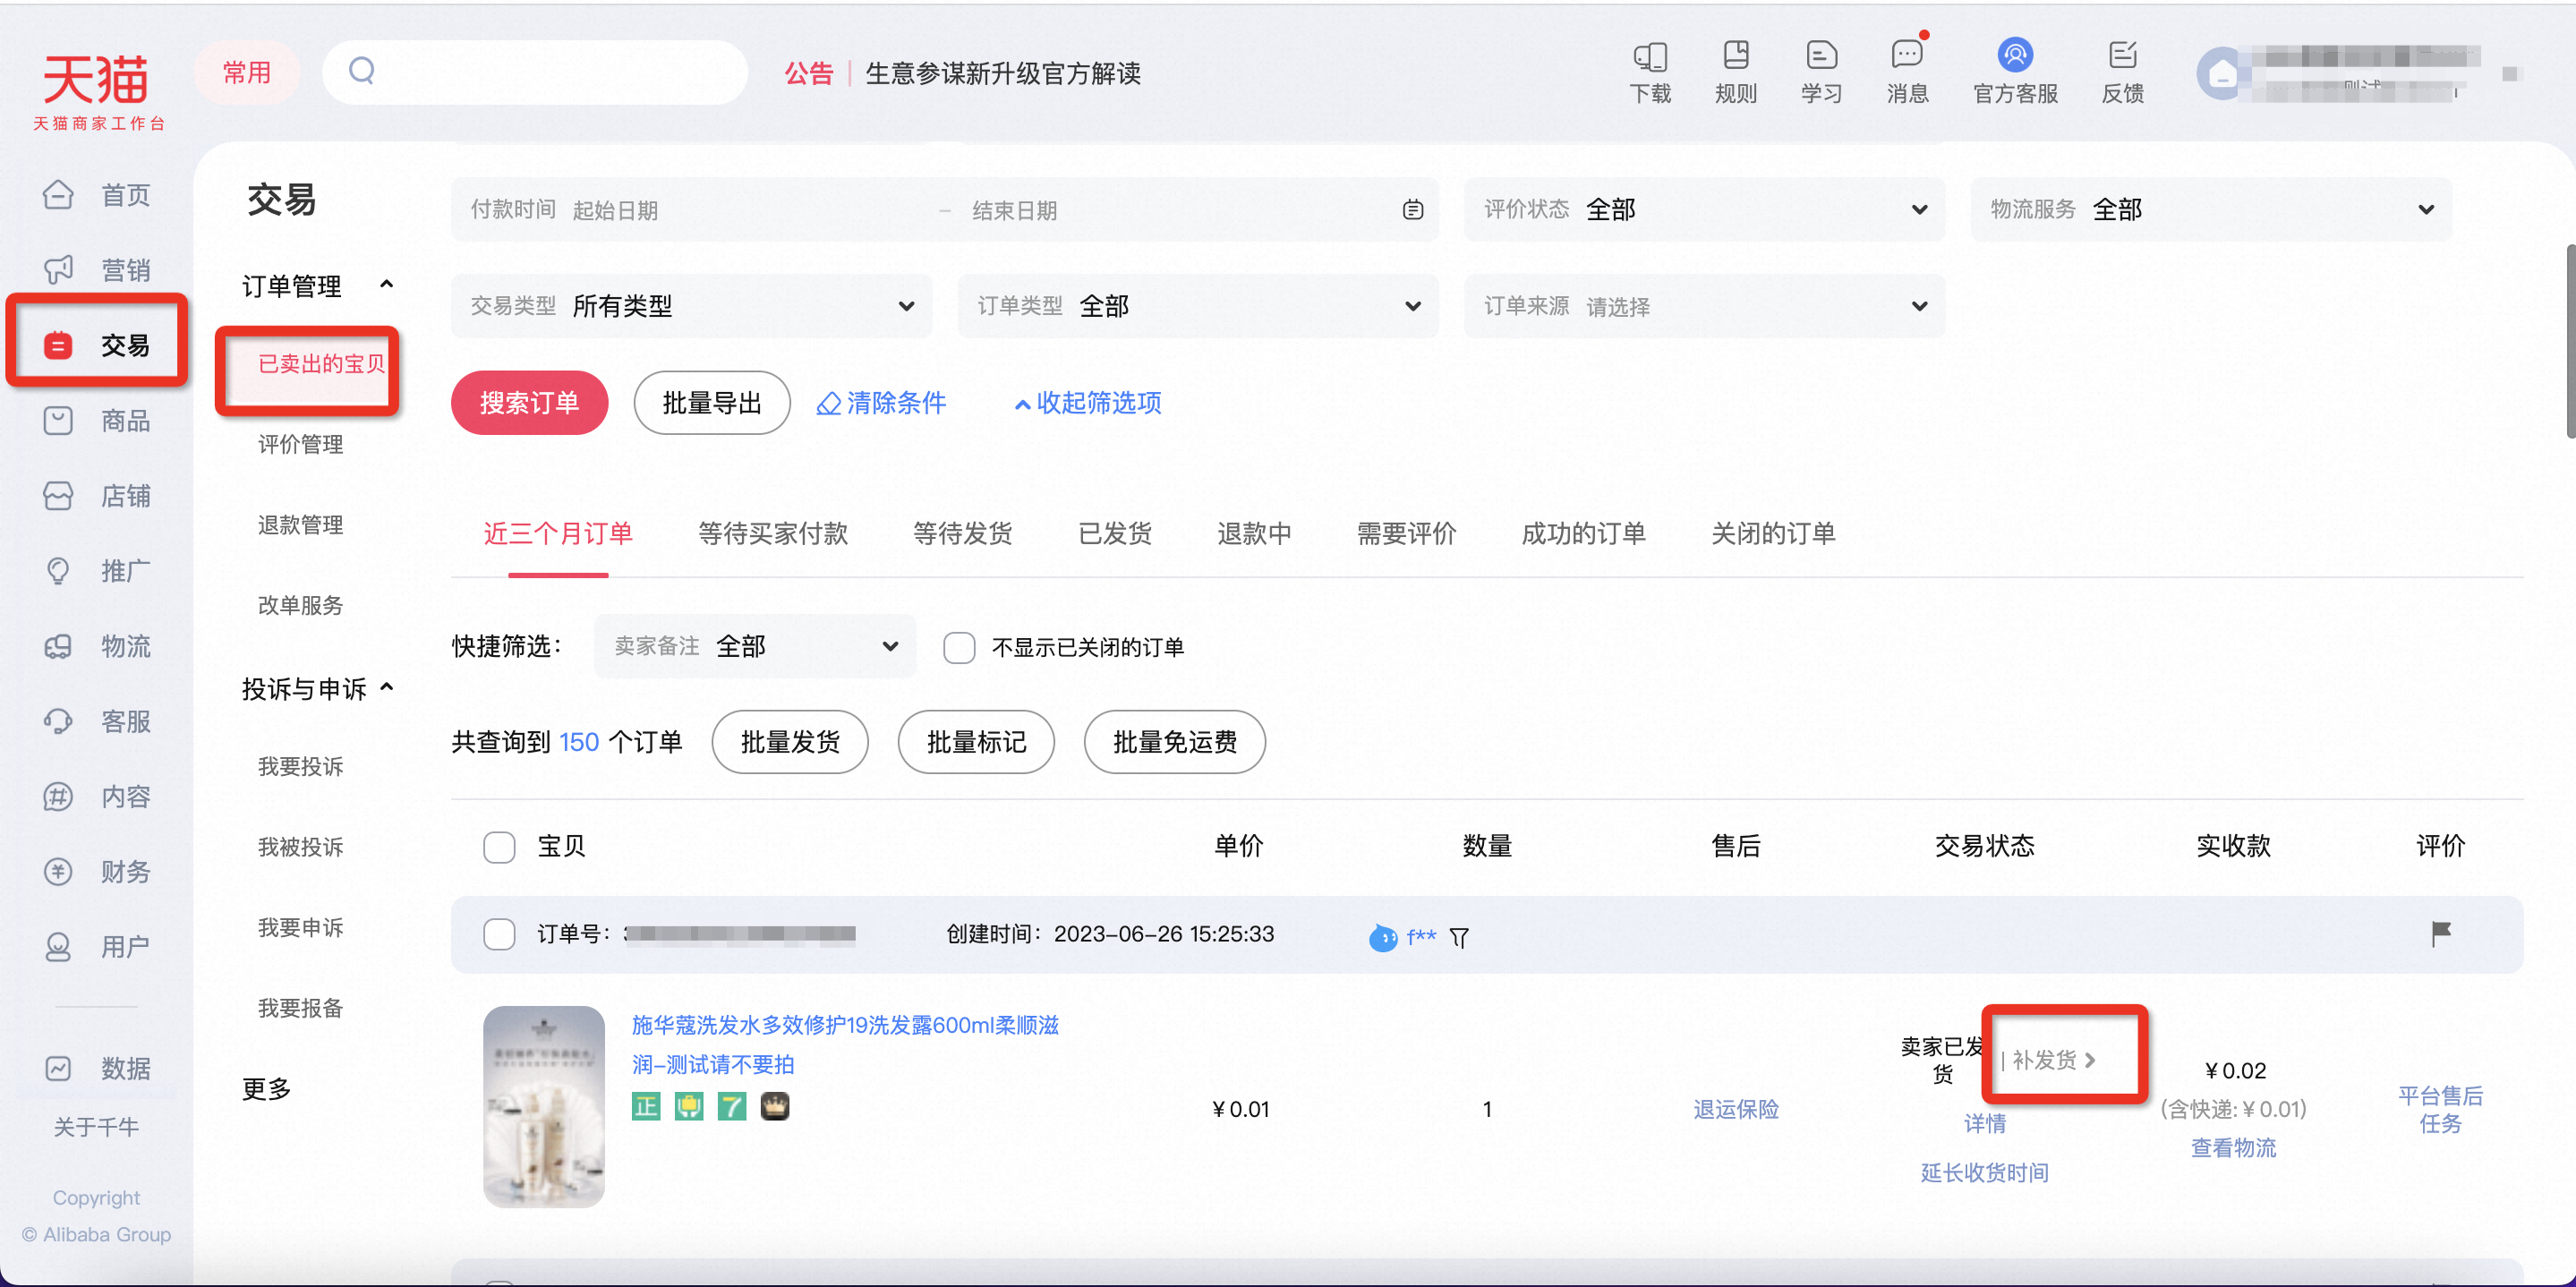Click 延长收货时间 link
2576x1287 pixels.
(1984, 1172)
